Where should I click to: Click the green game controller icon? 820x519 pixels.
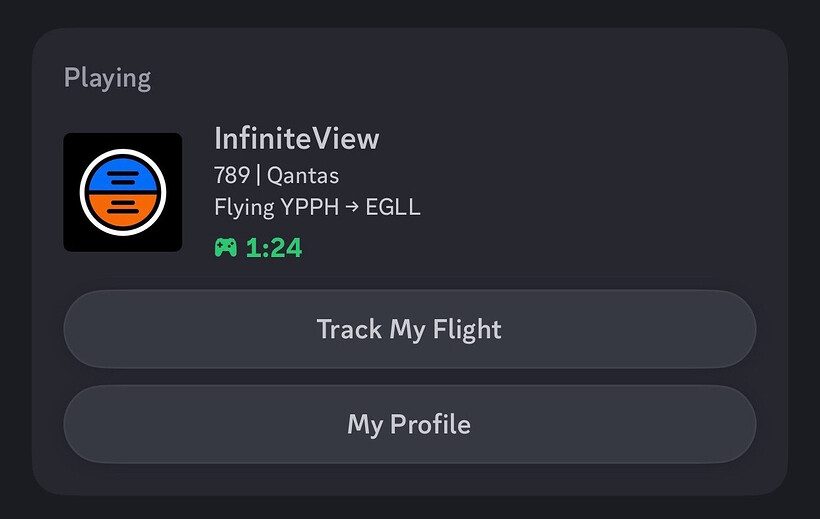pyautogui.click(x=226, y=247)
